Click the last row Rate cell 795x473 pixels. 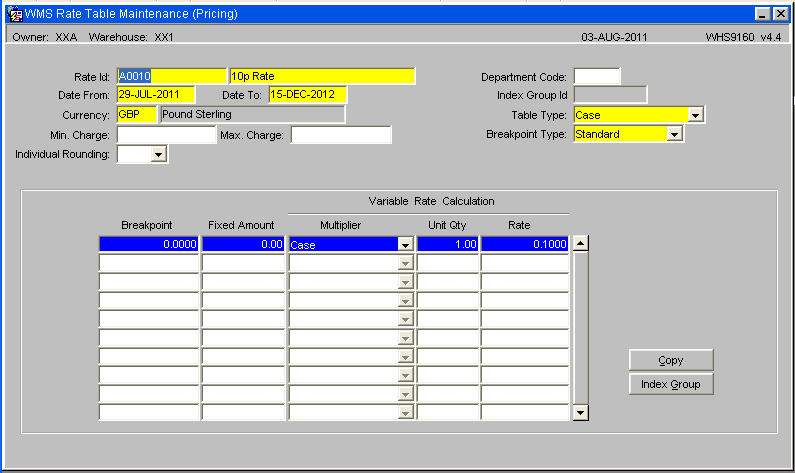coord(525,412)
